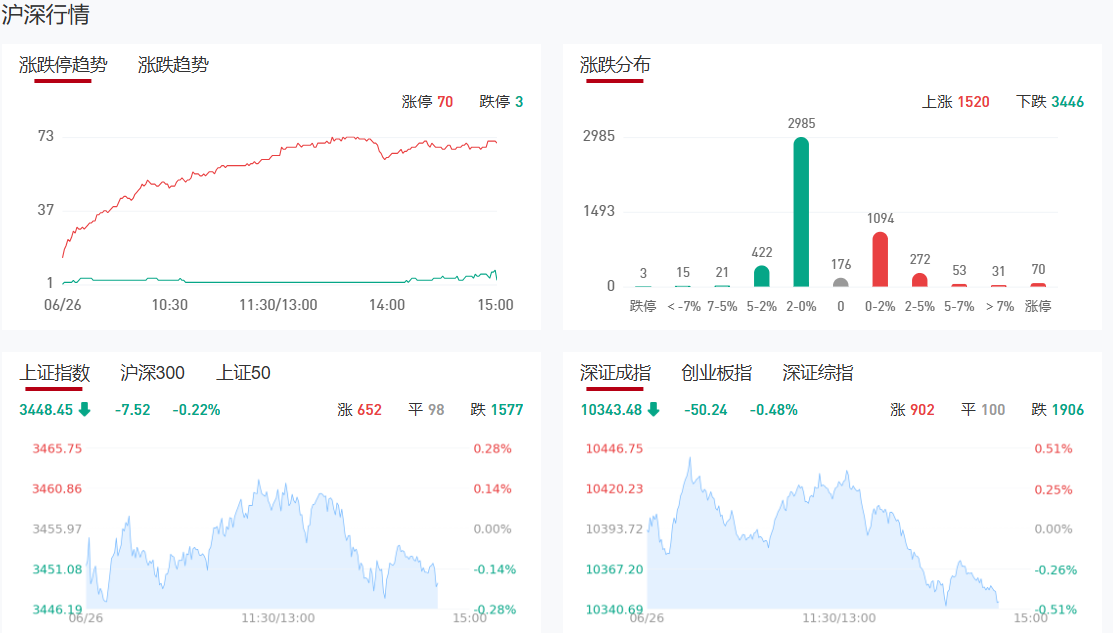Viewport: 1113px width, 633px height.
Task: Open the 沪深300 index tab
Action: [152, 373]
